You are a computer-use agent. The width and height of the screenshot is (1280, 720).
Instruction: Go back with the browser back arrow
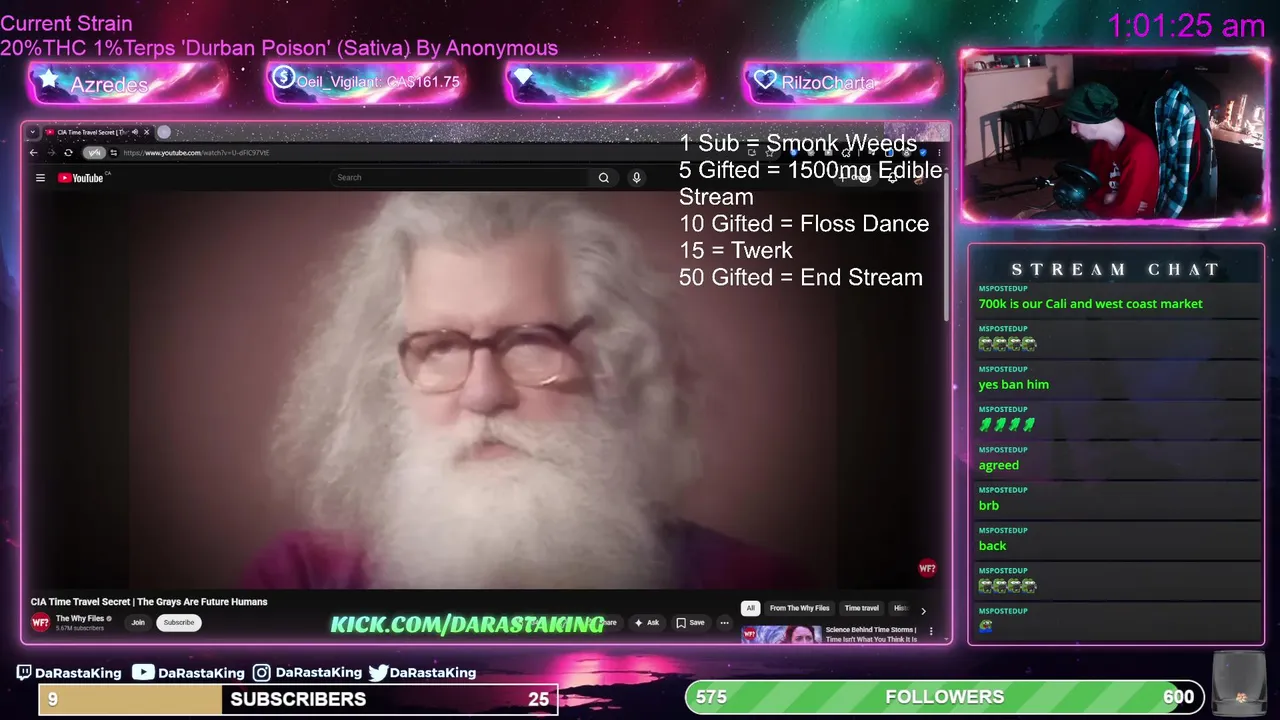pyautogui.click(x=33, y=153)
